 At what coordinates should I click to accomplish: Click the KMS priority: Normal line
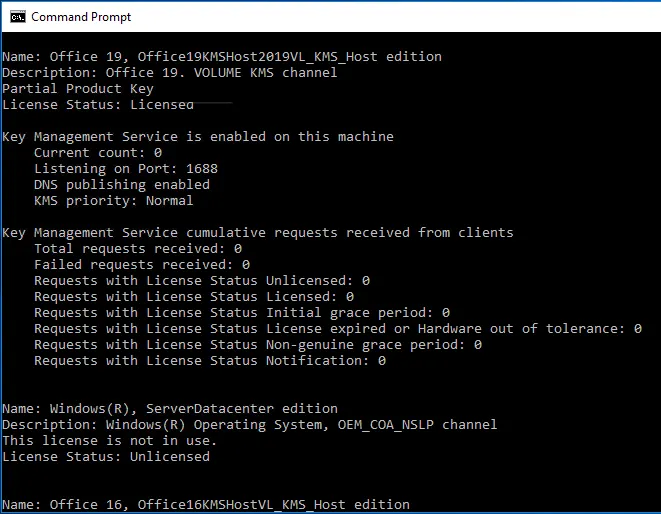tap(114, 201)
